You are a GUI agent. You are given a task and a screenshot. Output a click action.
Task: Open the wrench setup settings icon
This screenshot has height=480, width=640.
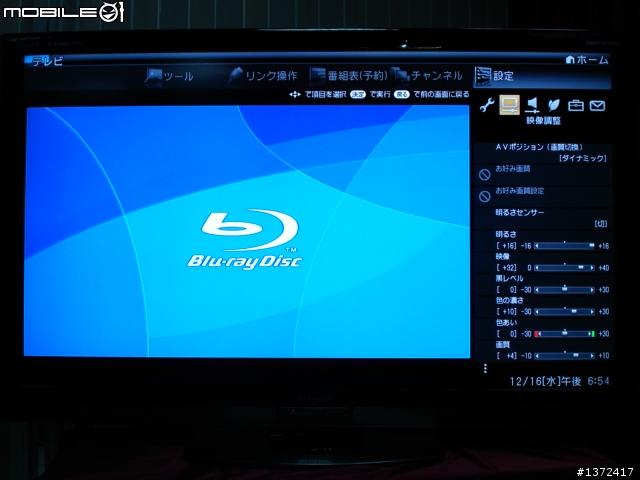(x=487, y=105)
